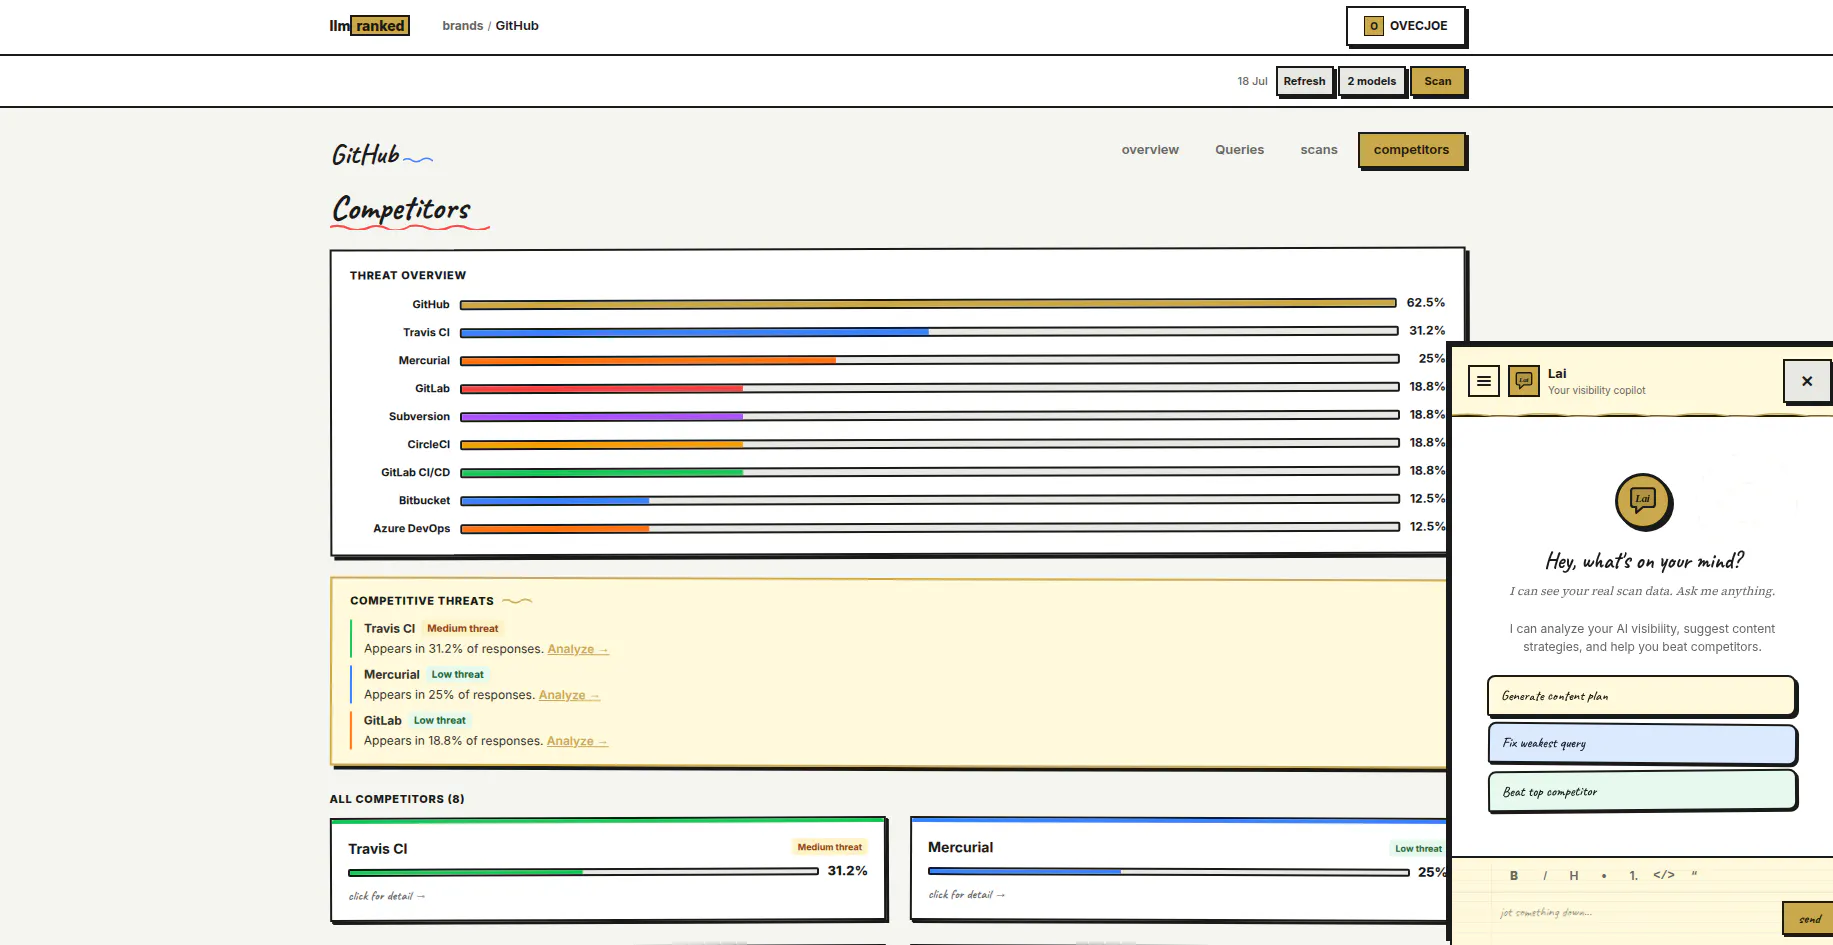The image size is (1833, 945).
Task: Click the large Lai chat bubble logo
Action: [1643, 501]
